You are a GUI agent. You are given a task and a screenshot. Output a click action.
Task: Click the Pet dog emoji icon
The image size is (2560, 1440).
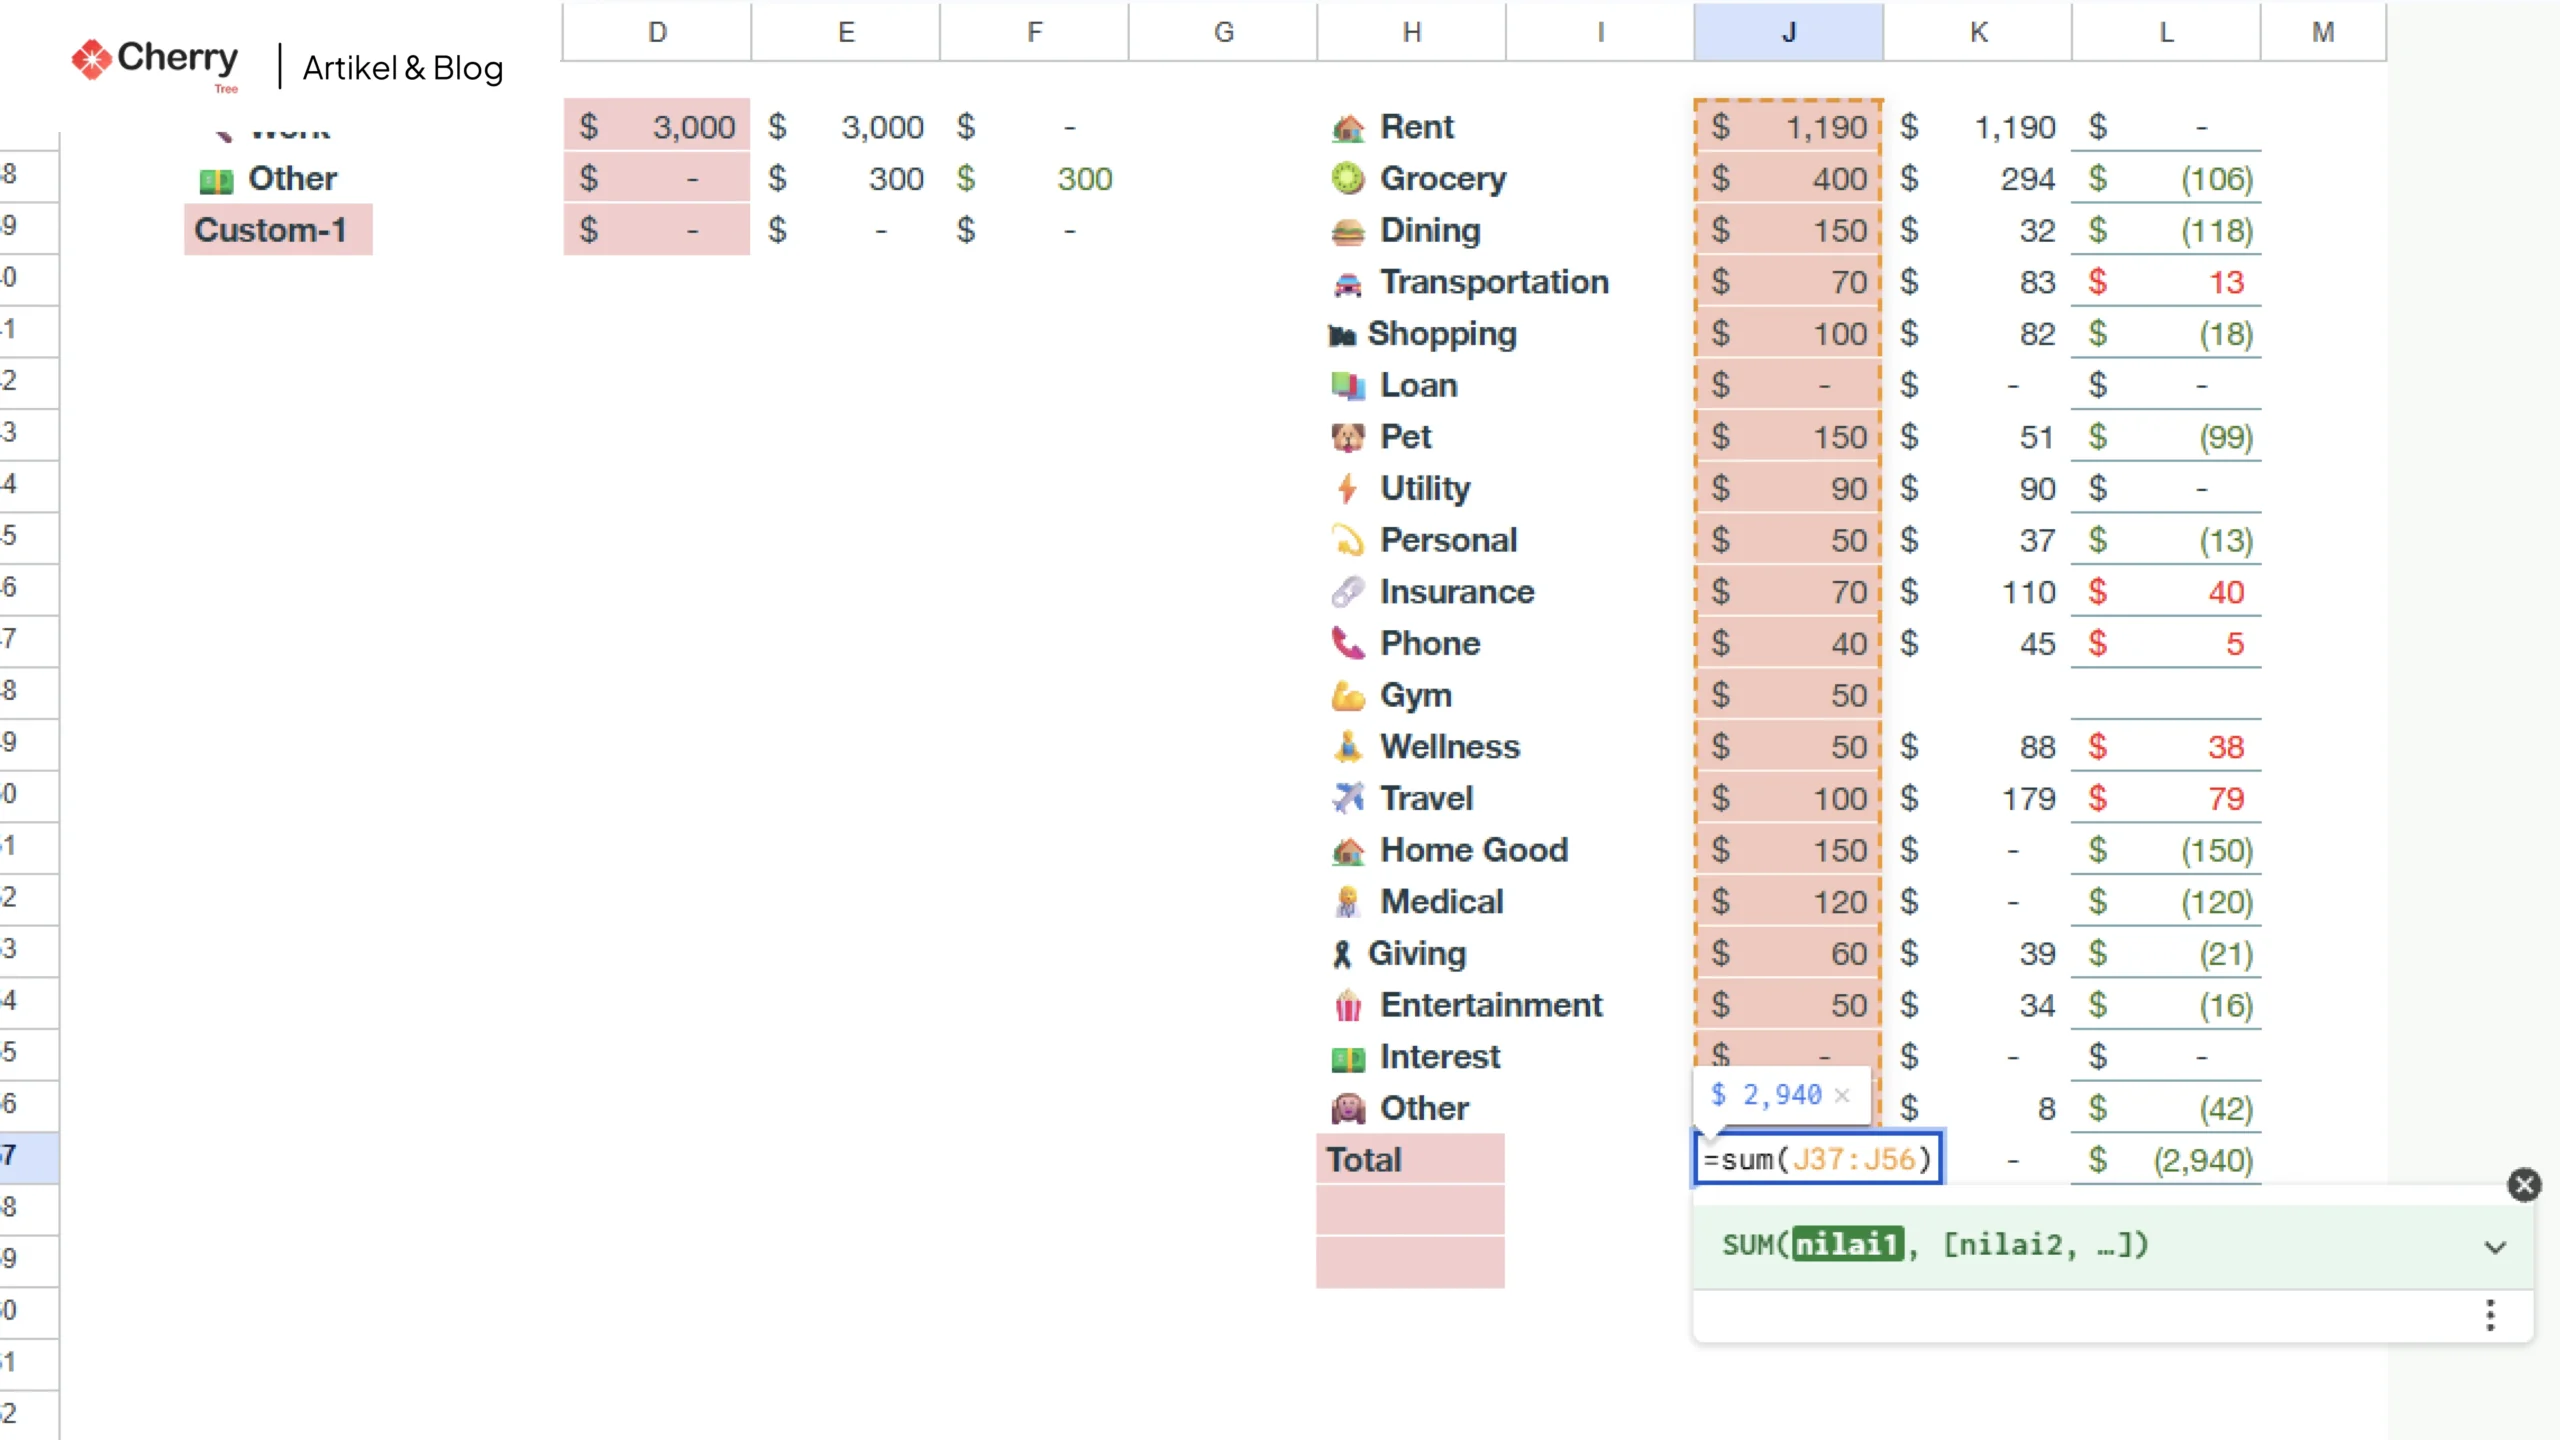click(1348, 438)
